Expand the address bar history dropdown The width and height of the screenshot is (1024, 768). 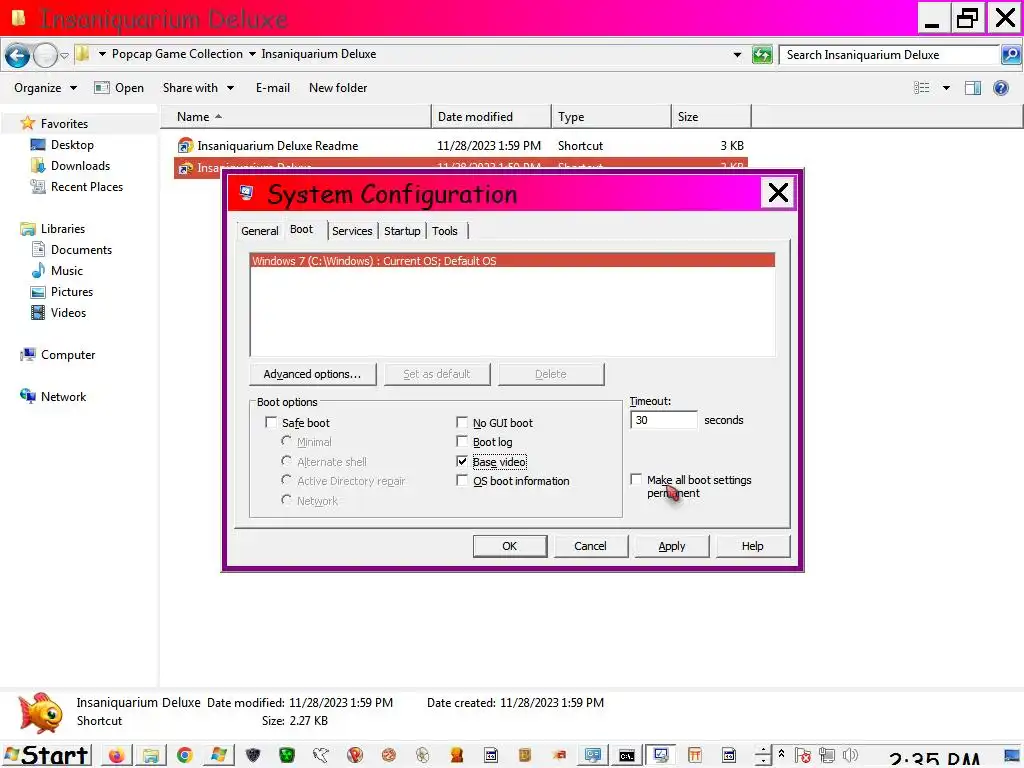point(737,55)
